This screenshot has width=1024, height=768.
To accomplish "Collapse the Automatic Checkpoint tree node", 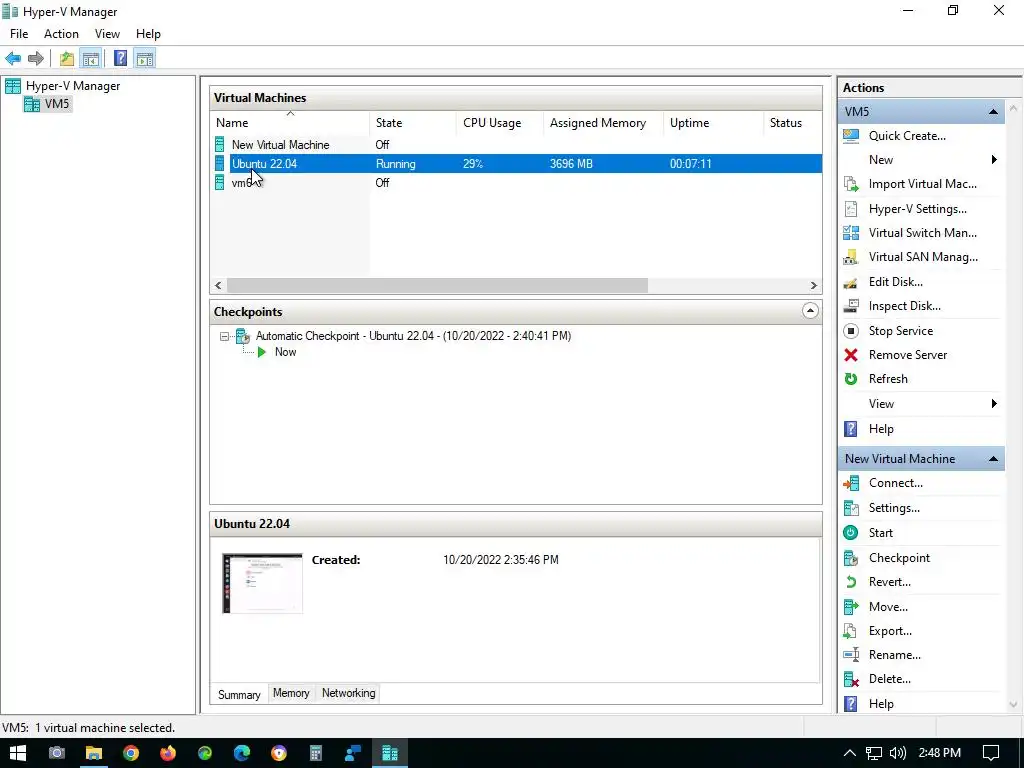I will pos(224,336).
